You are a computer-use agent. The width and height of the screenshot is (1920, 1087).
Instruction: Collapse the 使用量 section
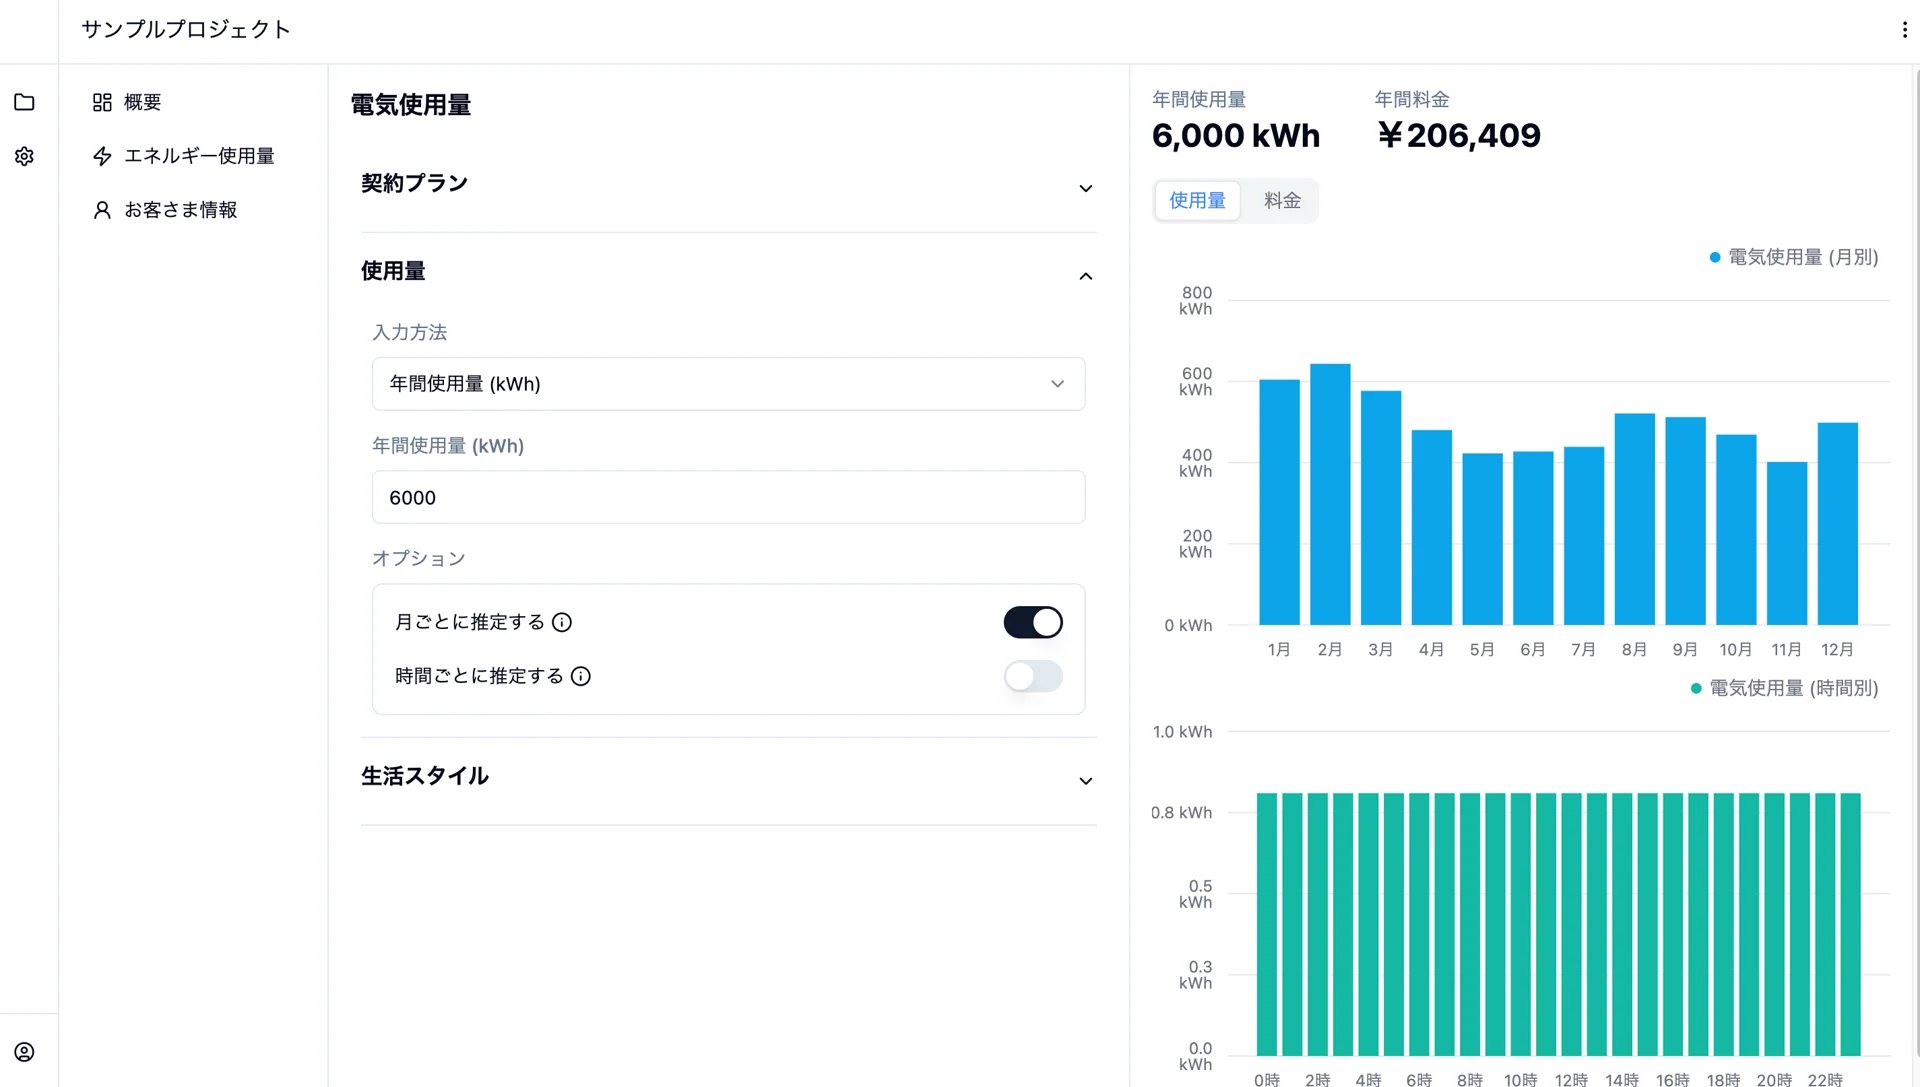[728, 273]
